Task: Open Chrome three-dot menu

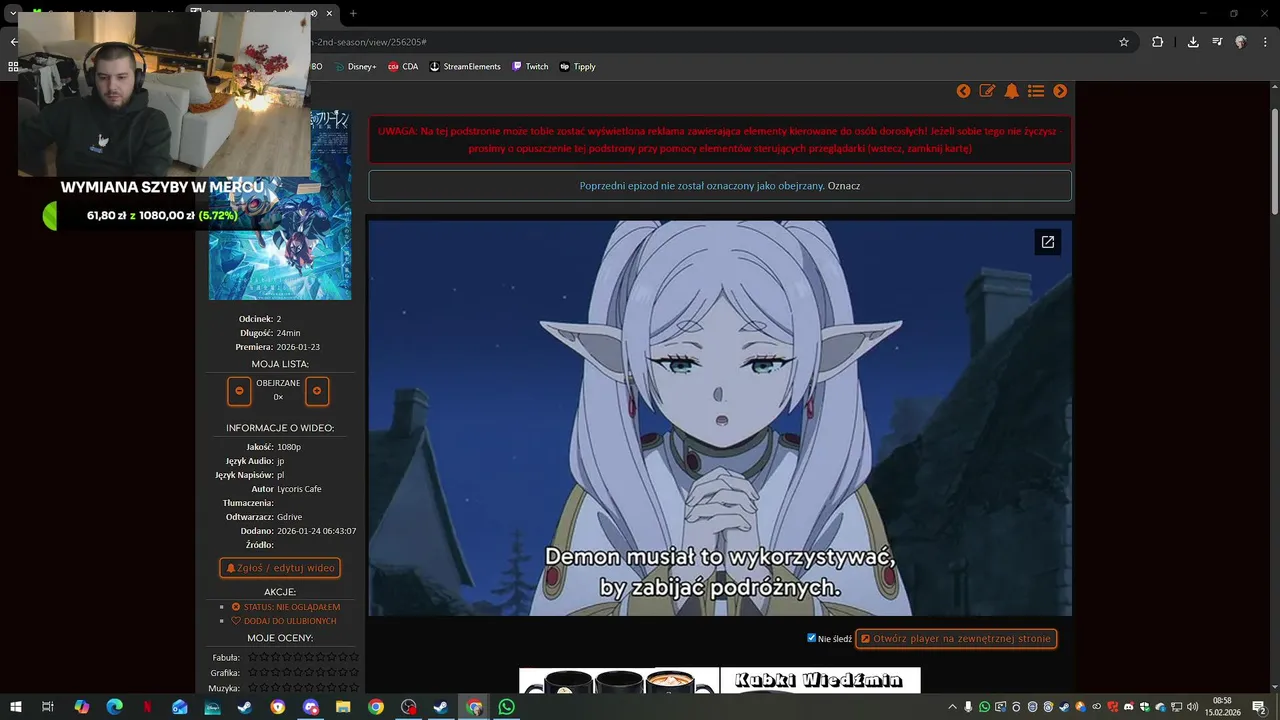Action: [1265, 42]
